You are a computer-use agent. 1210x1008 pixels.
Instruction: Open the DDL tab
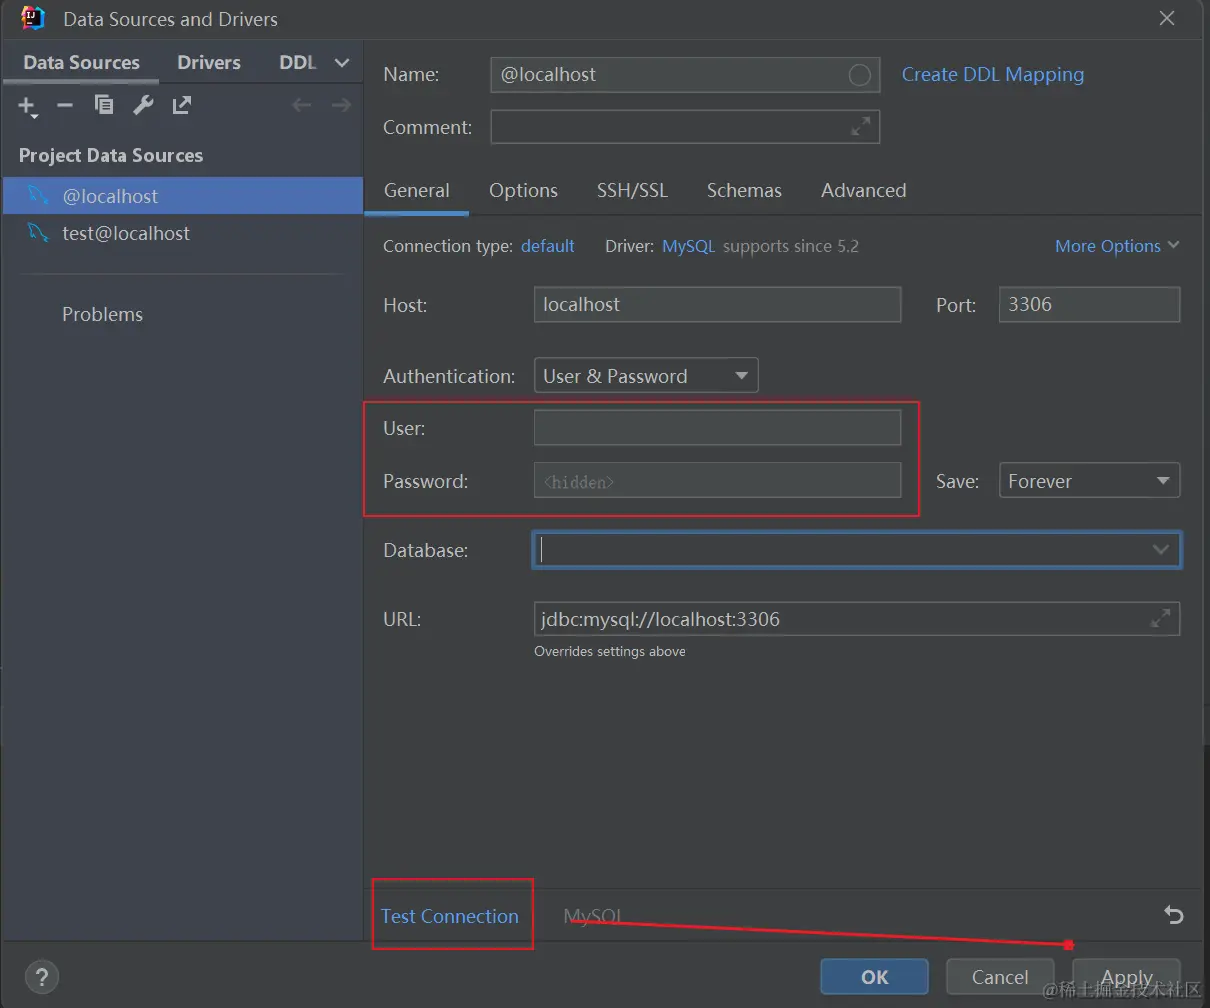point(298,62)
